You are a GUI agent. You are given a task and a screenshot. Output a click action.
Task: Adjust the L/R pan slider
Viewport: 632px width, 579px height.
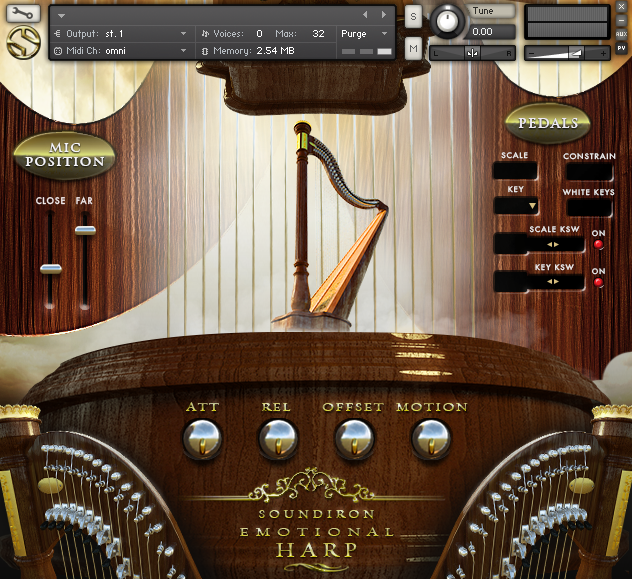[472, 53]
